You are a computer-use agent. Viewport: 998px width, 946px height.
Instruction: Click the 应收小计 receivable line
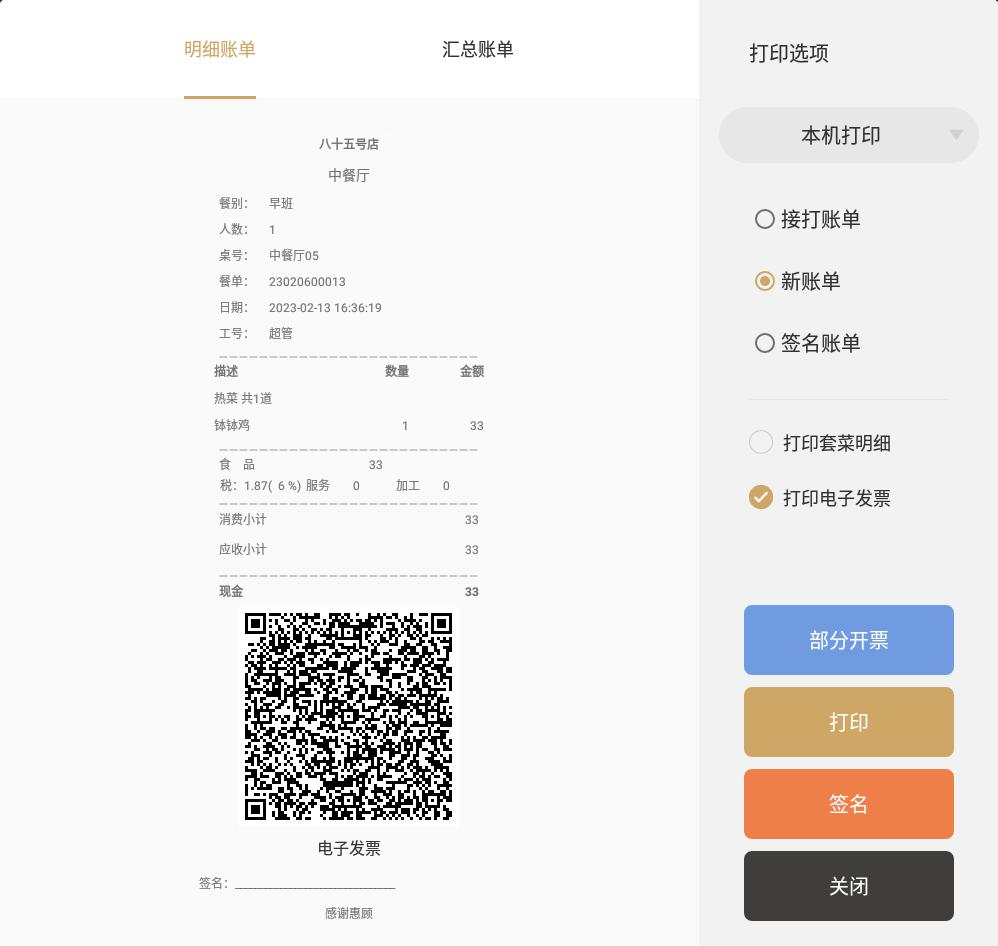coord(349,549)
